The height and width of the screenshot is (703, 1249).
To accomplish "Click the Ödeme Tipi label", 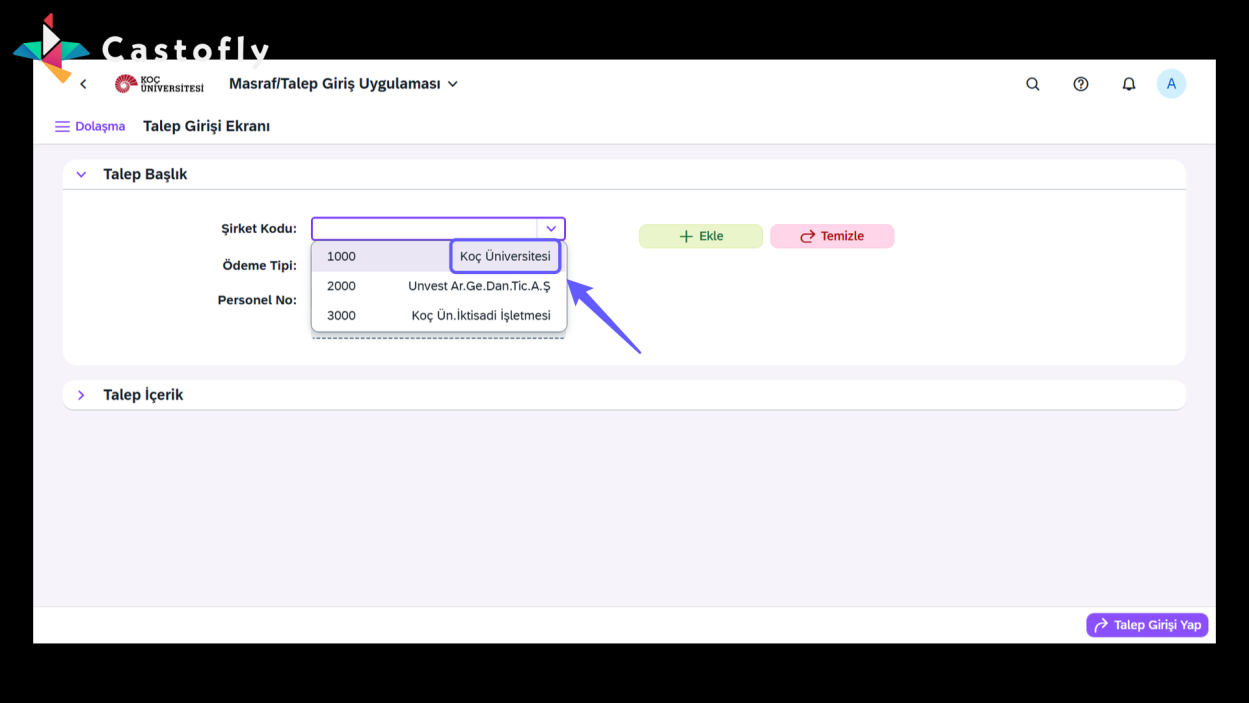I will coord(260,265).
